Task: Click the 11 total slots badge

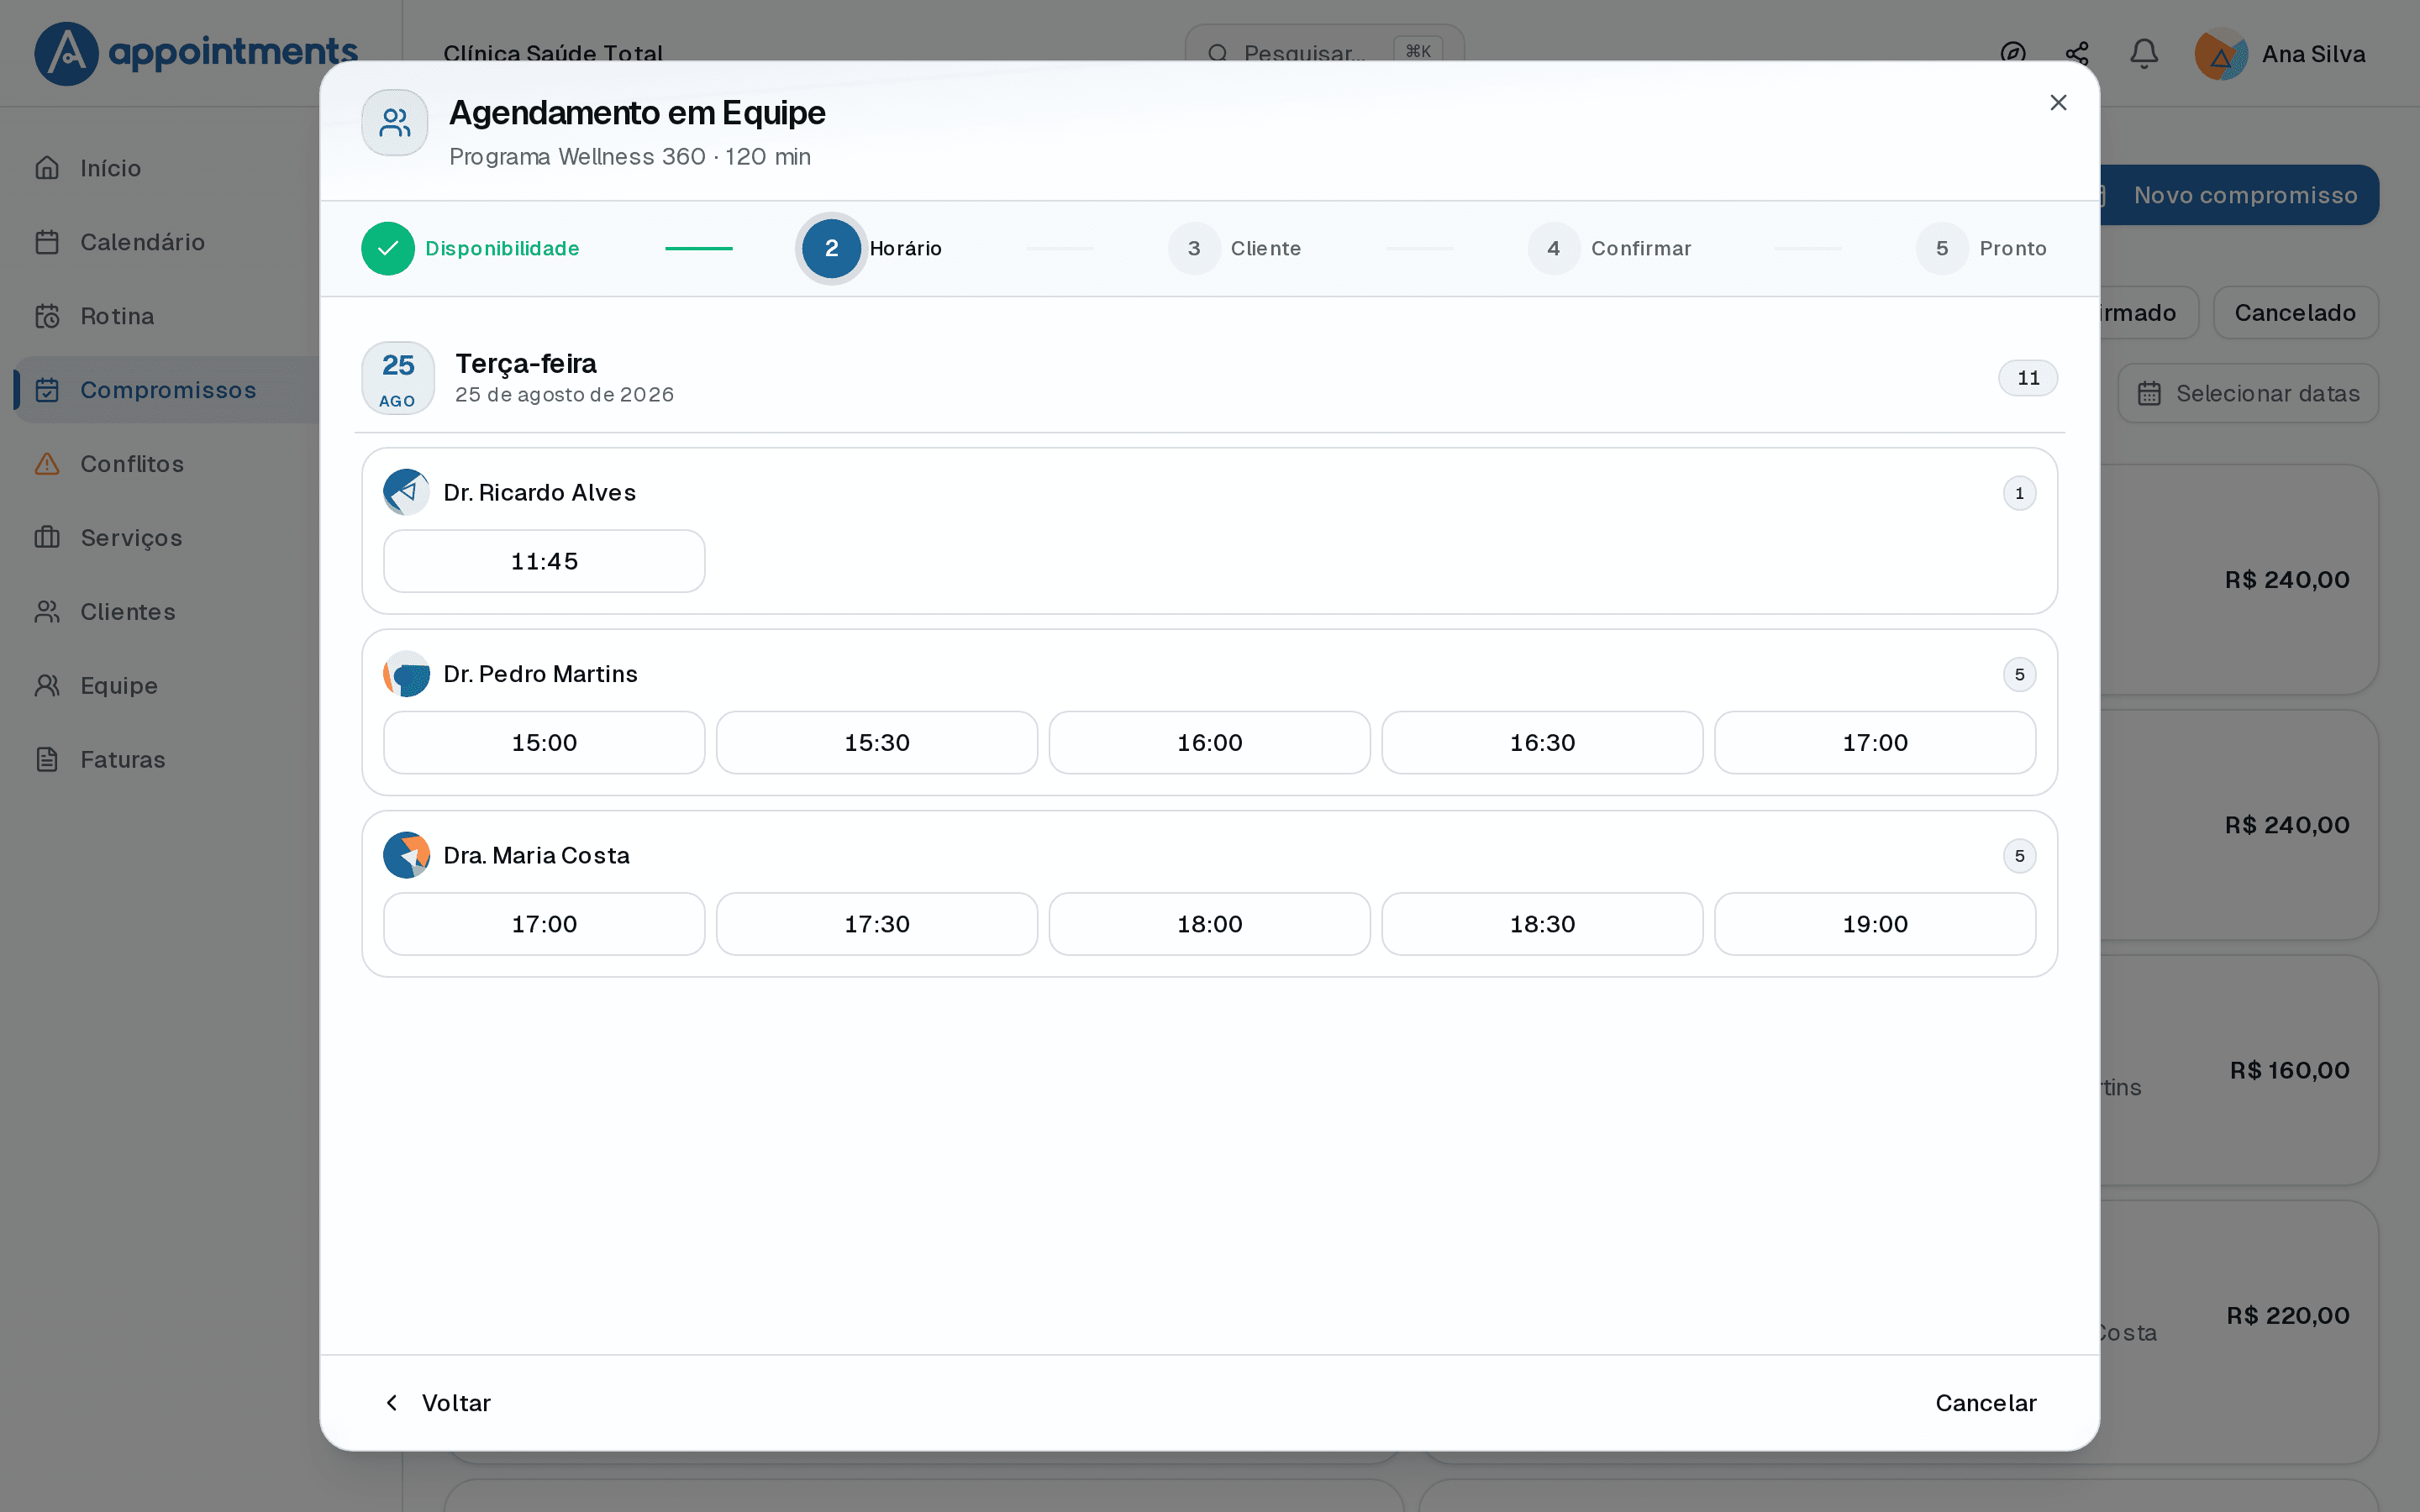Action: coord(2027,378)
